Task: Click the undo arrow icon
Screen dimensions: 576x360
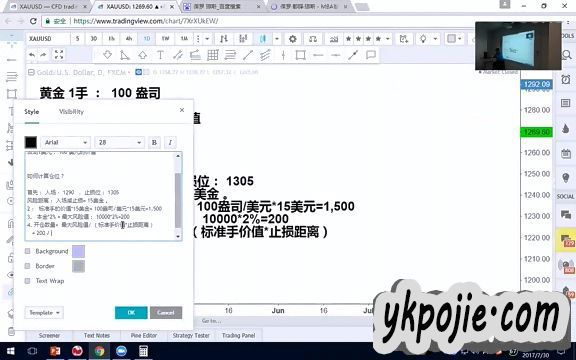Action: coord(32,55)
